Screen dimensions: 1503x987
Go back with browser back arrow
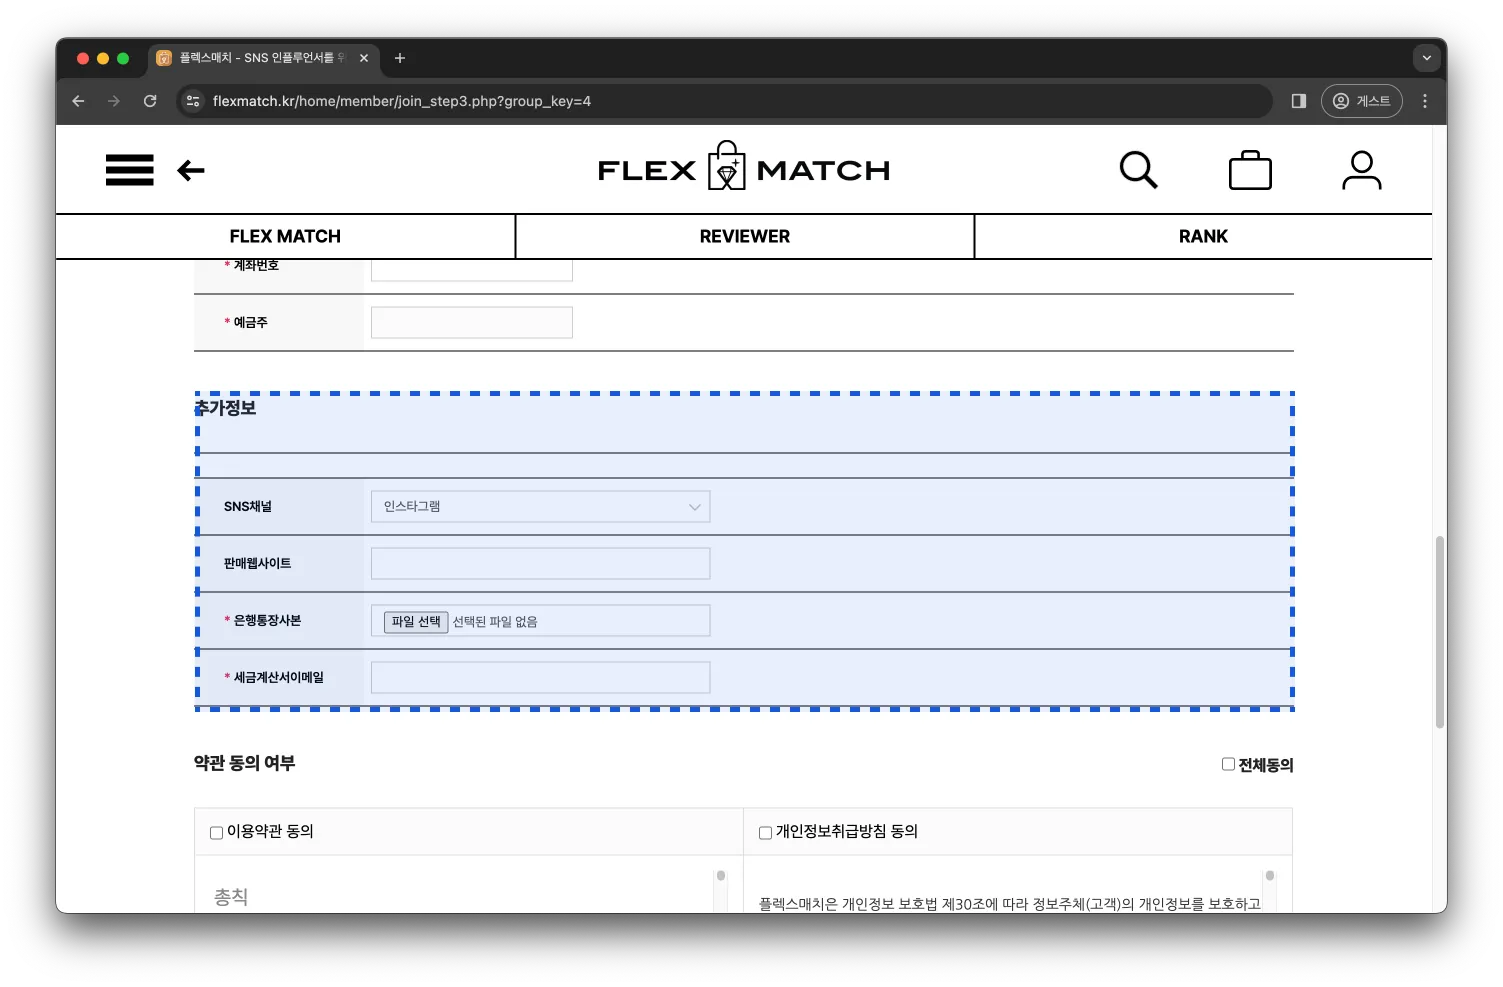coord(78,101)
